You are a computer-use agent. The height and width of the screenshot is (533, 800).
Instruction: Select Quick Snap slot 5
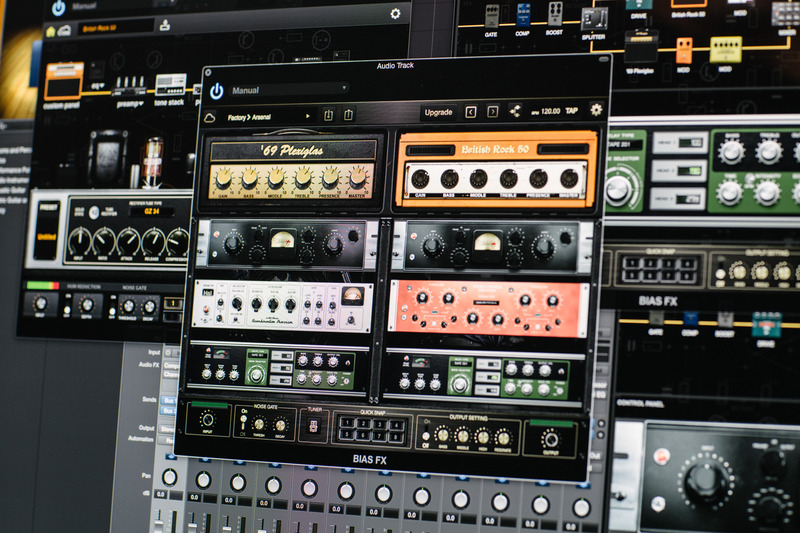click(x=347, y=435)
